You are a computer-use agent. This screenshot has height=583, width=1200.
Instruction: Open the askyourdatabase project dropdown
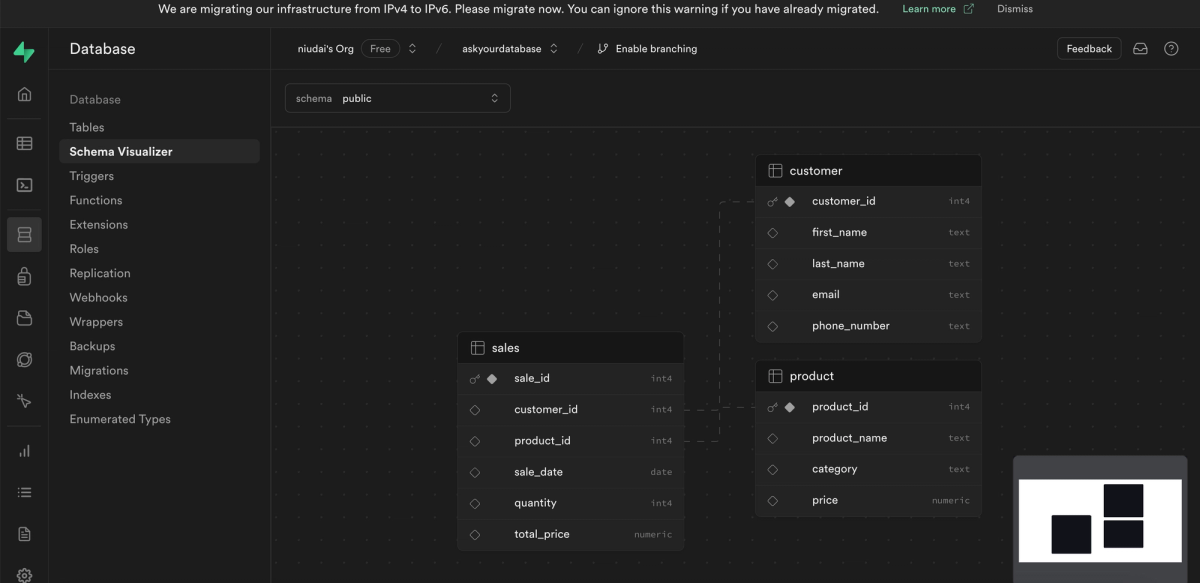[510, 47]
